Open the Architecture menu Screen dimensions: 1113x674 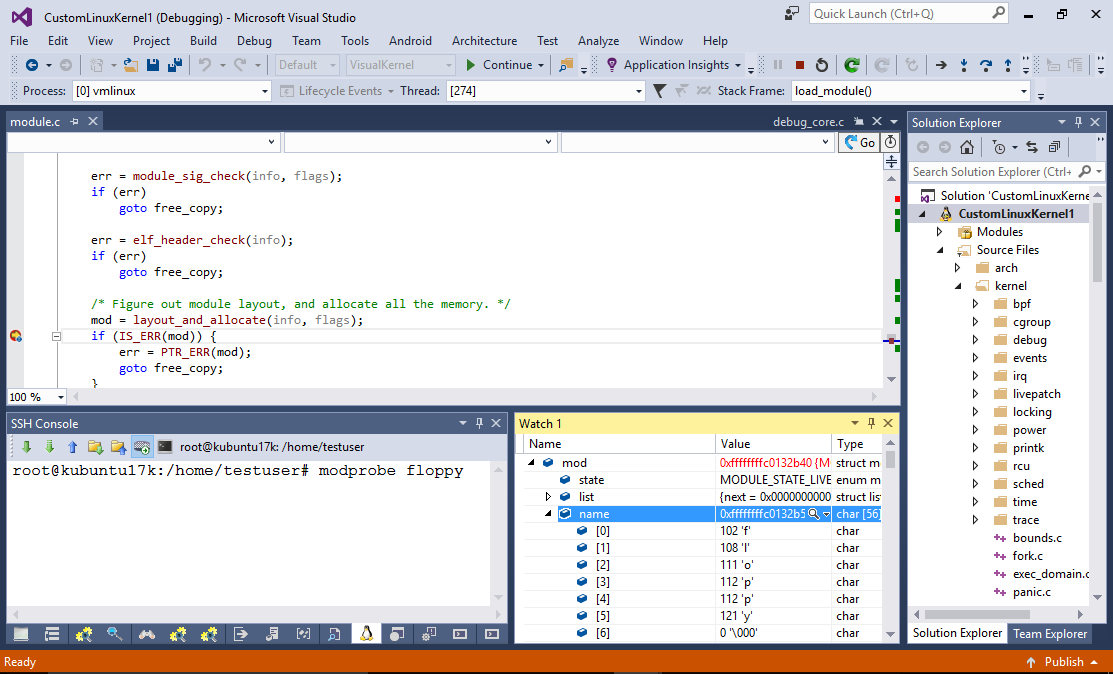484,41
